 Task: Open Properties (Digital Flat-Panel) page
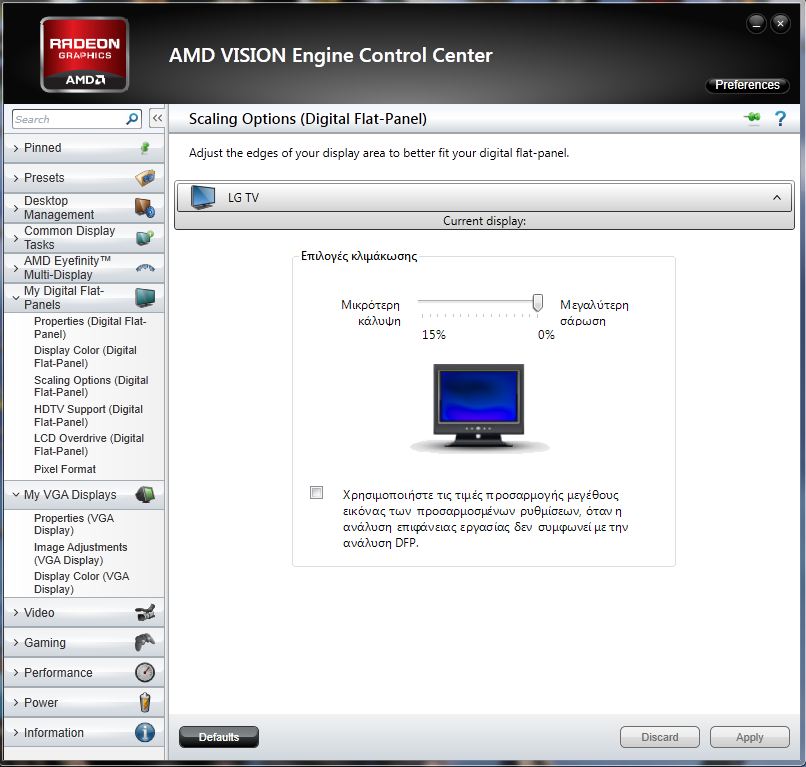90,327
